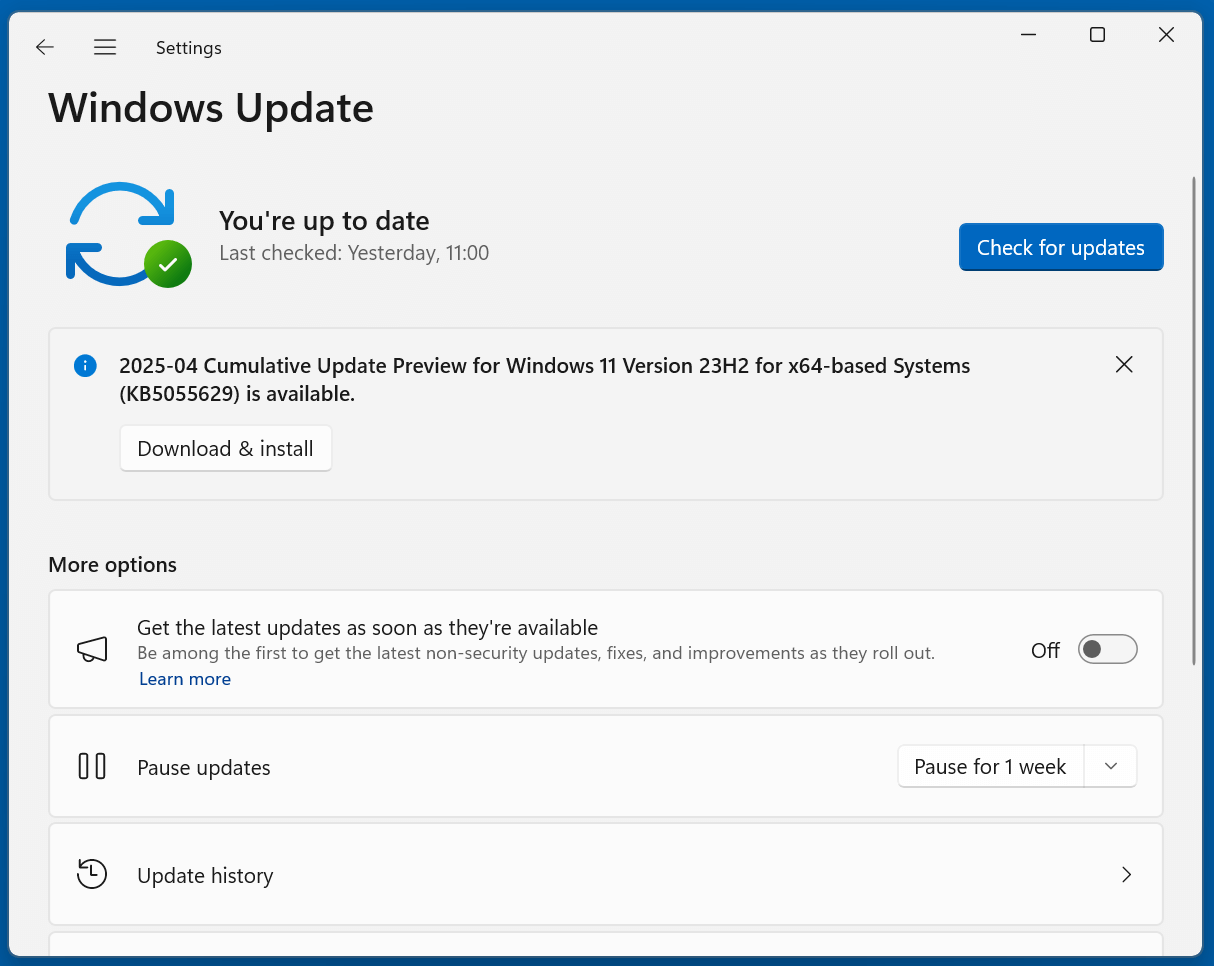Viewport: 1214px width, 966px height.
Task: Click the megaphone icon for latest updates
Action: (92, 649)
